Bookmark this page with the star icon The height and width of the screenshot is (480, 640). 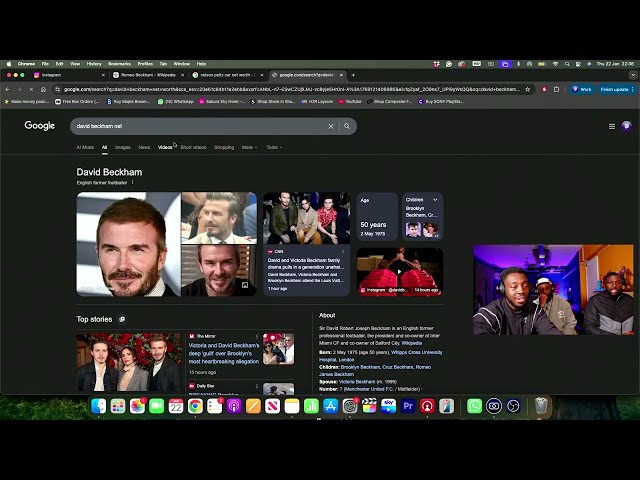click(528, 89)
